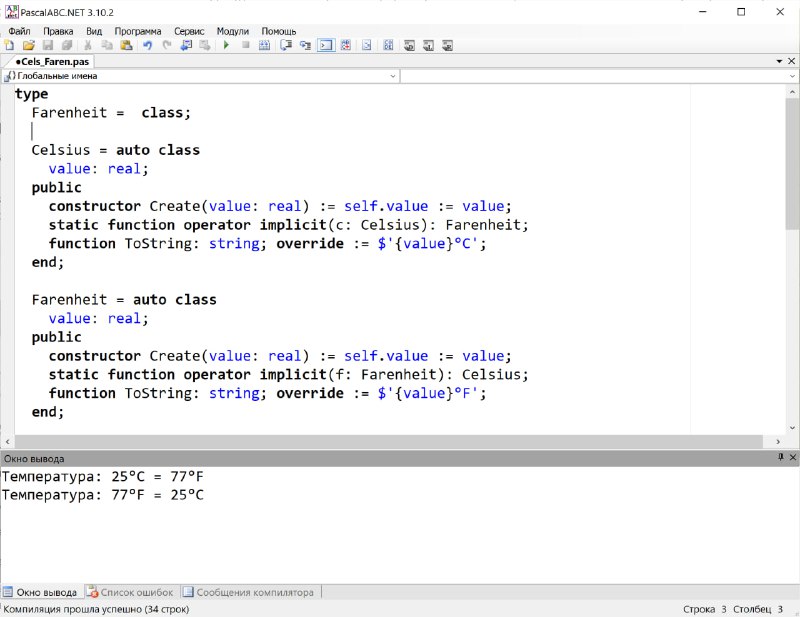Switch to the Сообщения компилятора tab

(x=249, y=592)
